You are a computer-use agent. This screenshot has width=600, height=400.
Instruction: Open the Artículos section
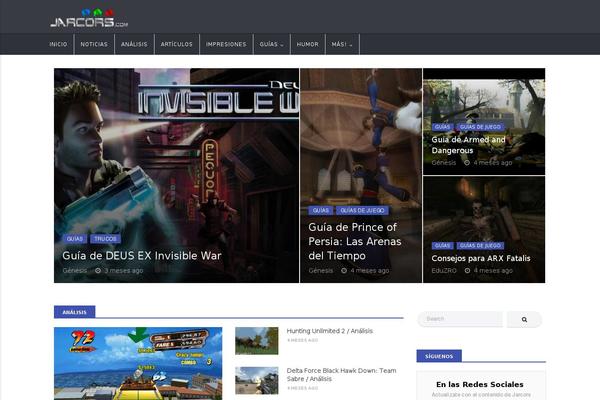coord(177,44)
